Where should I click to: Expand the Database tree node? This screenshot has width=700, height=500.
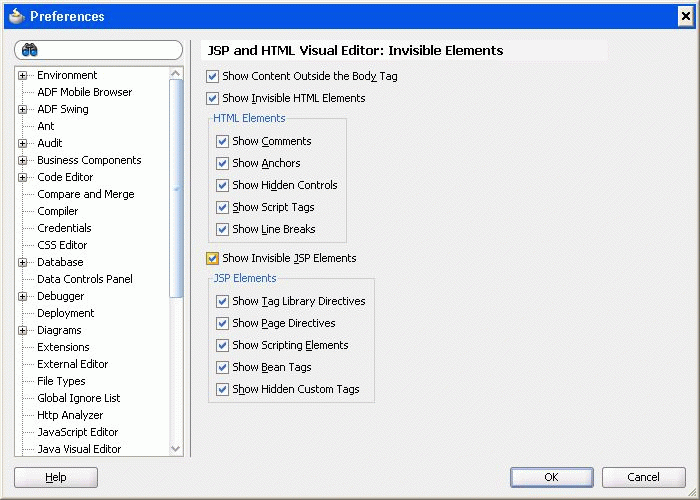click(22, 262)
